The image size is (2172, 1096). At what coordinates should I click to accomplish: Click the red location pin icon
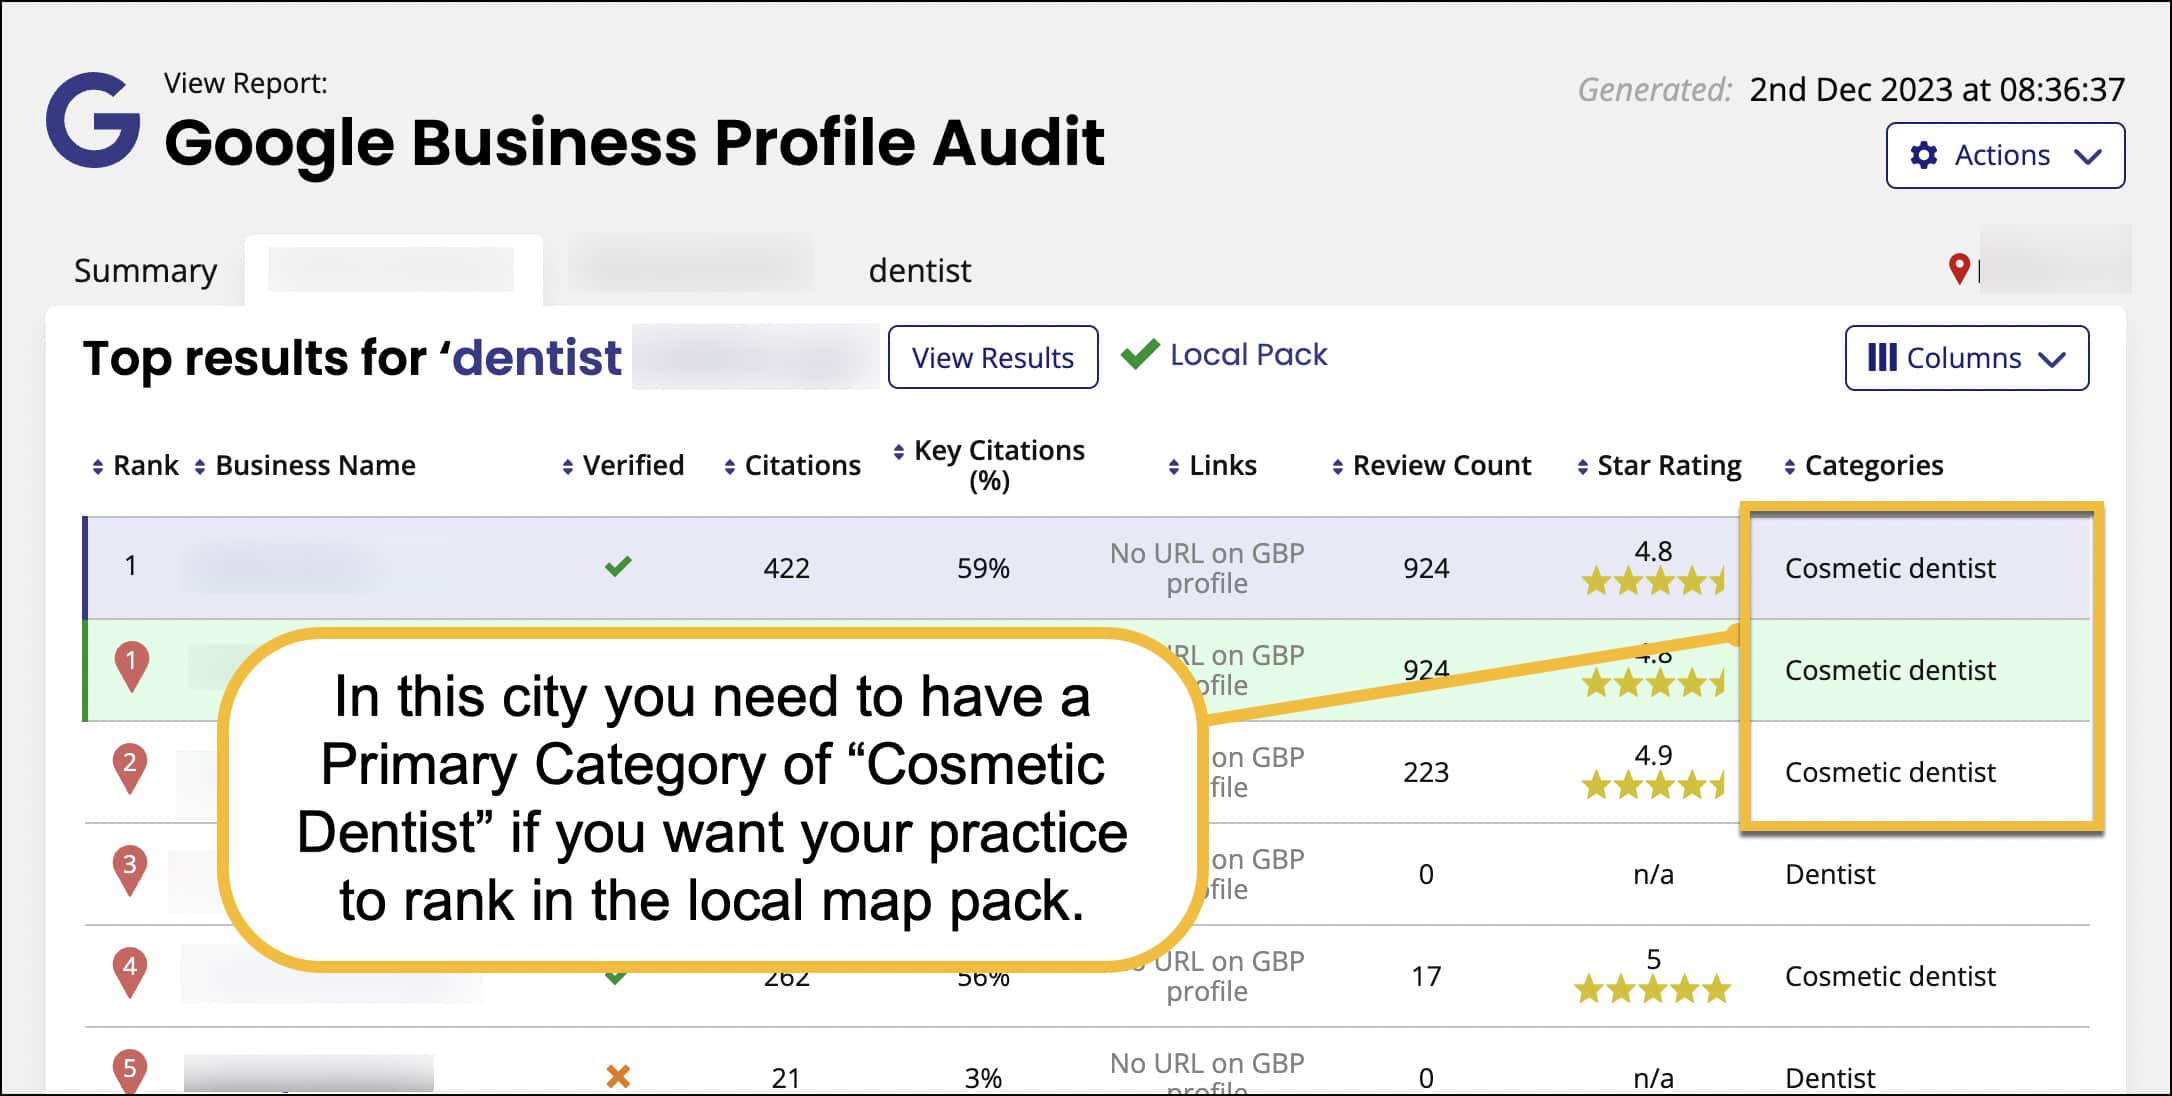click(x=1959, y=268)
